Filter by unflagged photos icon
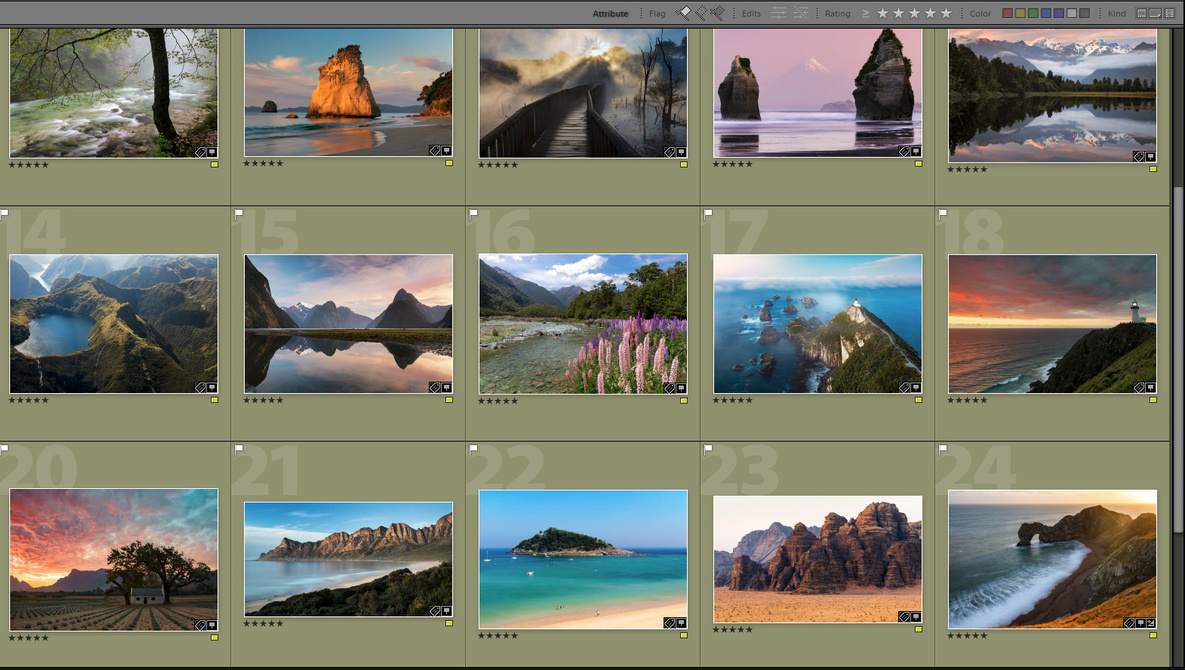Viewport: 1185px width, 670px height. point(700,13)
